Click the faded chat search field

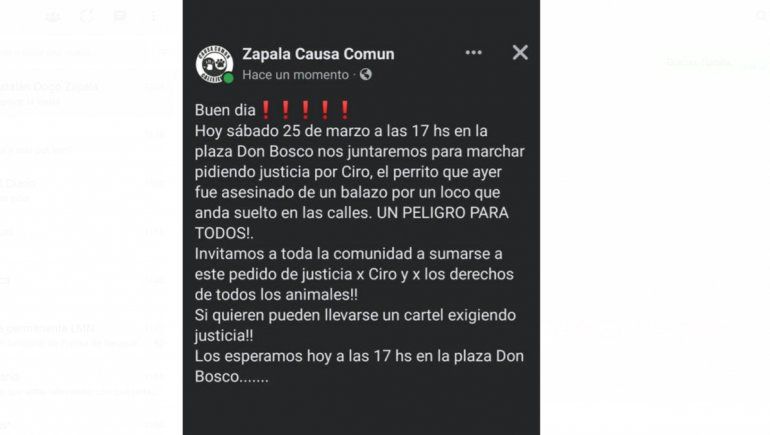pyautogui.click(x=74, y=52)
